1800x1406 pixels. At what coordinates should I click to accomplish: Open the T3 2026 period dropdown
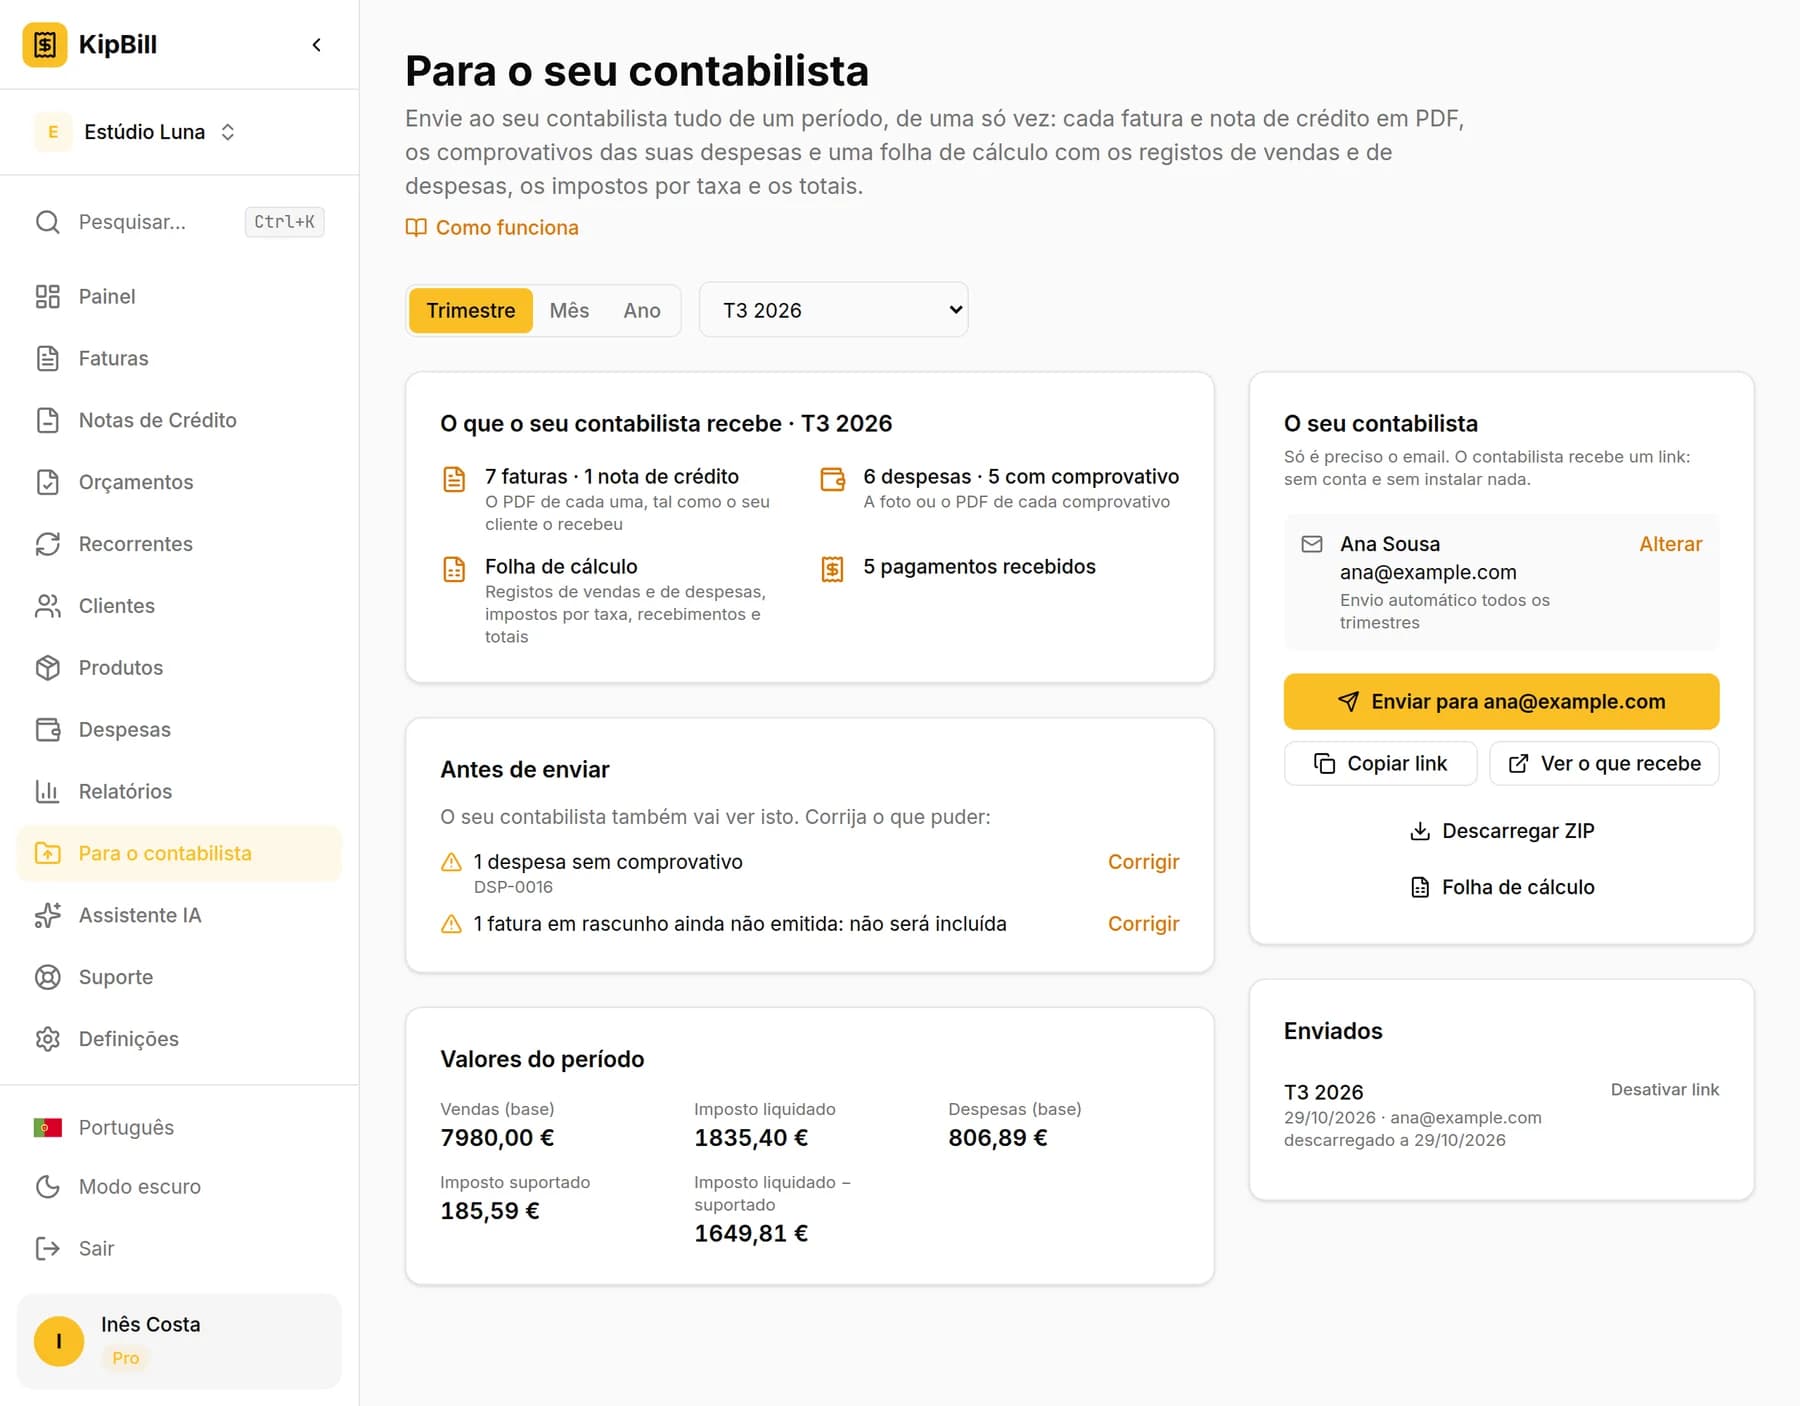833,310
